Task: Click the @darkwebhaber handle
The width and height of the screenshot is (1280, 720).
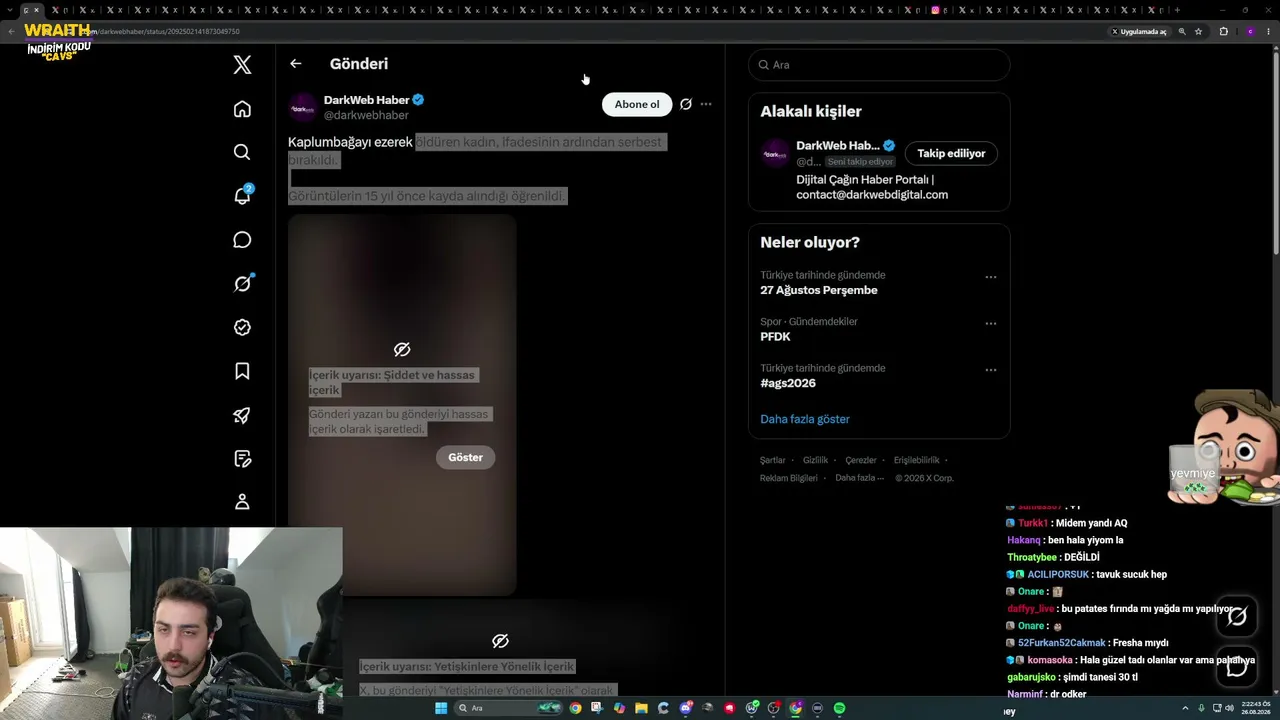Action: coord(366,115)
